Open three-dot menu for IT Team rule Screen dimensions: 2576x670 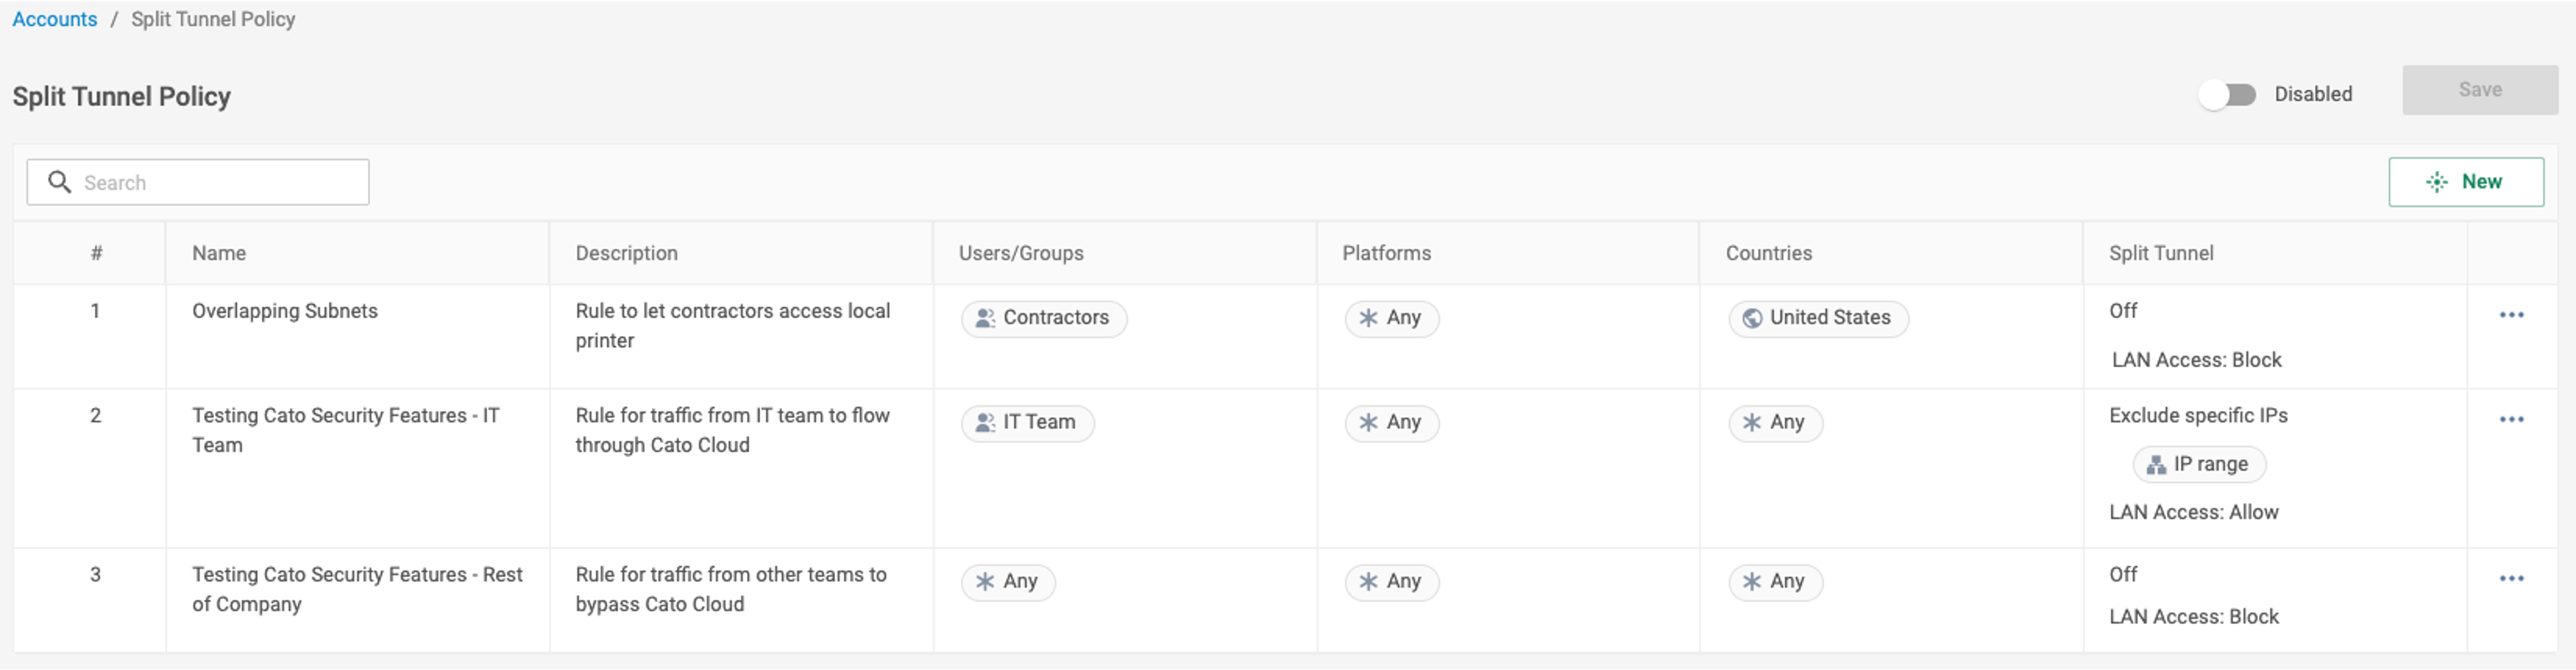tap(2511, 420)
